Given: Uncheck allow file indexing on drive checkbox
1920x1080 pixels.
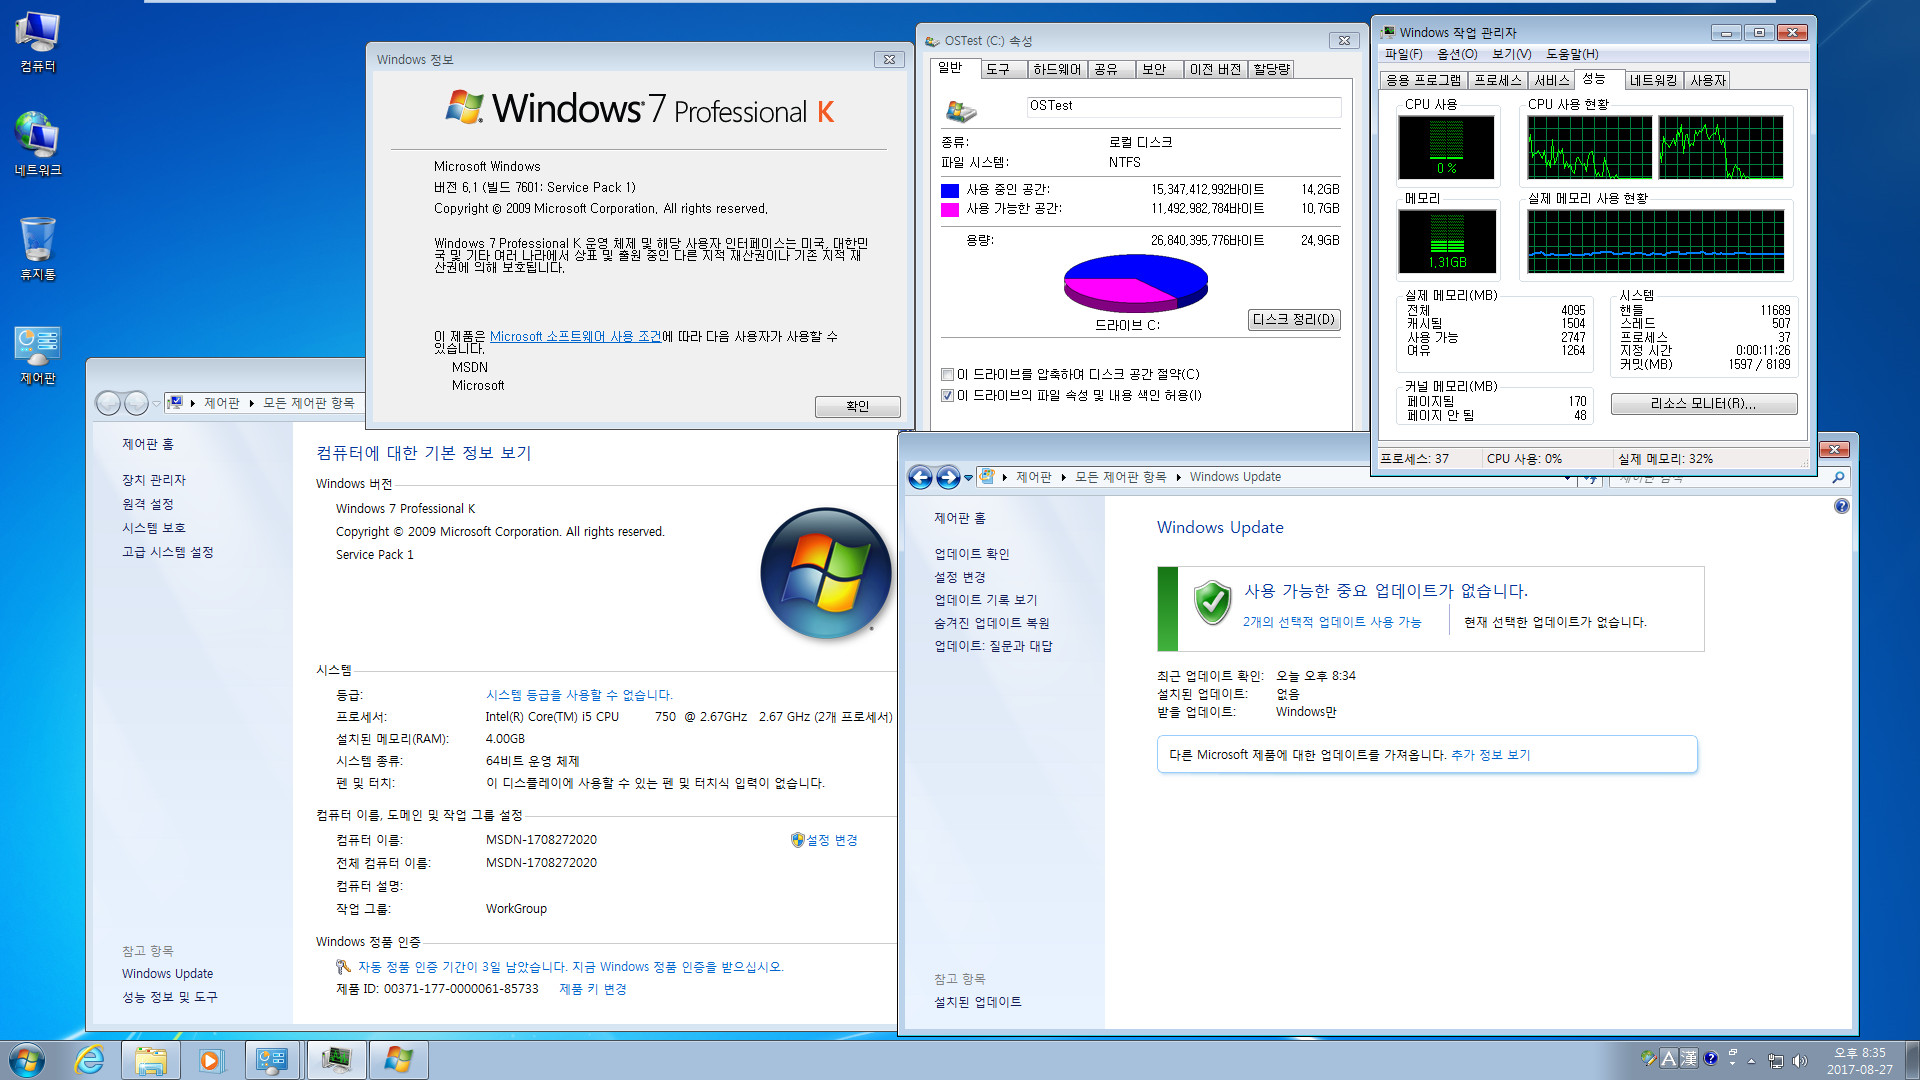Looking at the screenshot, I should pyautogui.click(x=947, y=396).
